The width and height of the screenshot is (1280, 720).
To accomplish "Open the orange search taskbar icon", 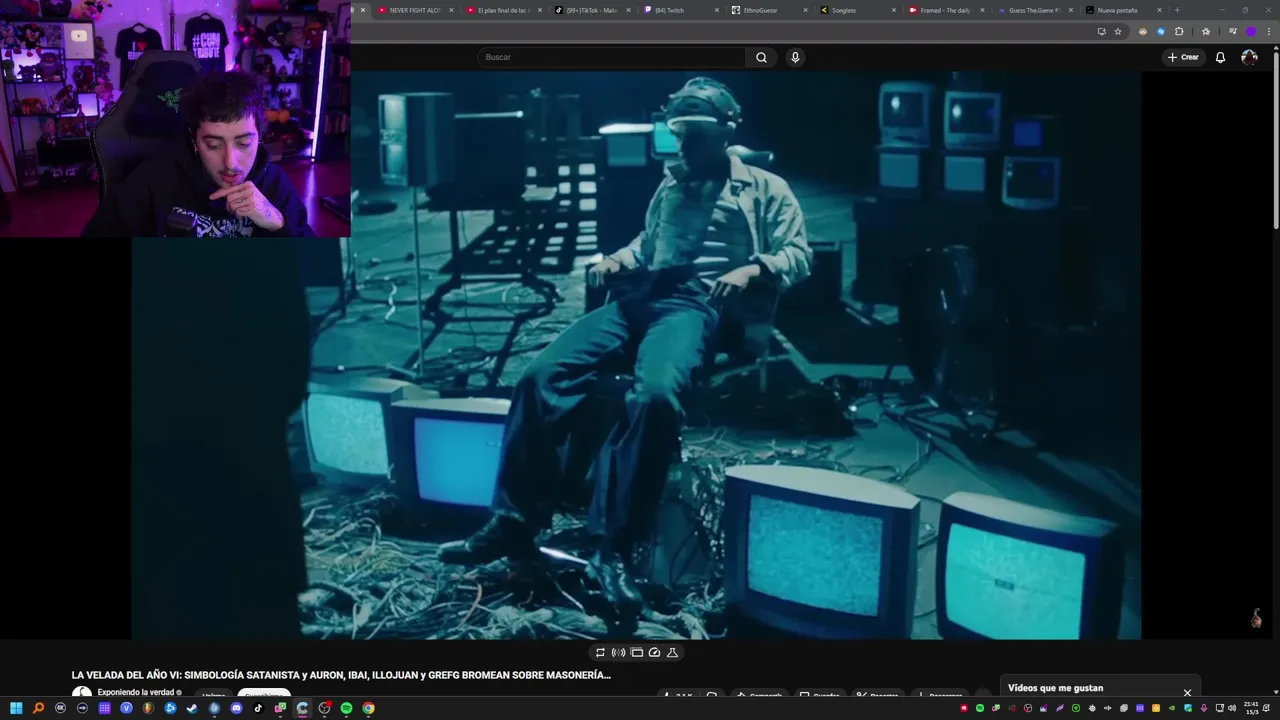I will pos(38,708).
